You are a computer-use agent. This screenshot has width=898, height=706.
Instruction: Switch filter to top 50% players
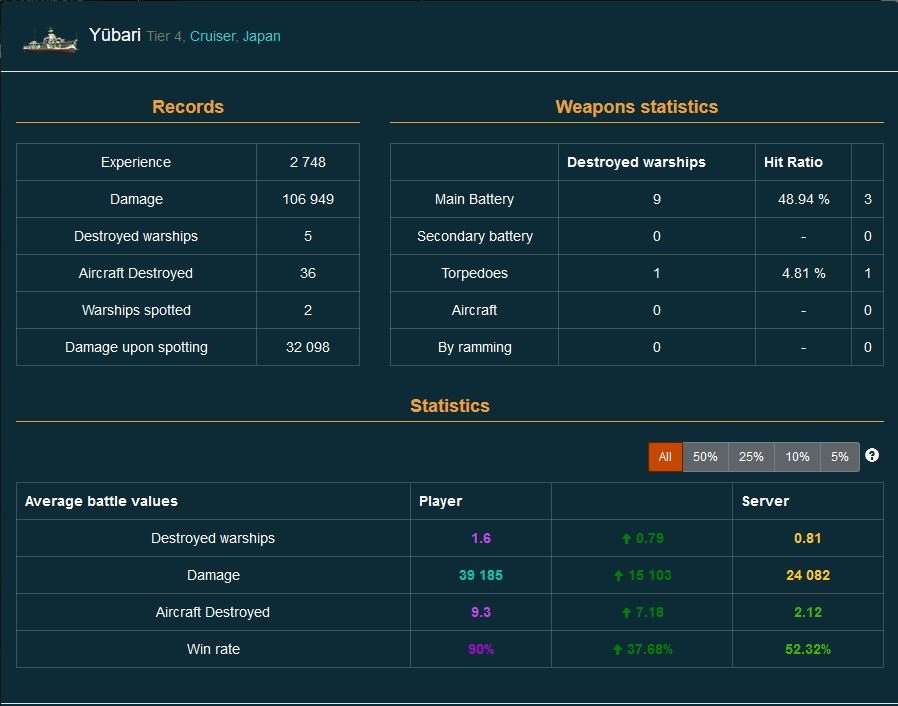[705, 457]
